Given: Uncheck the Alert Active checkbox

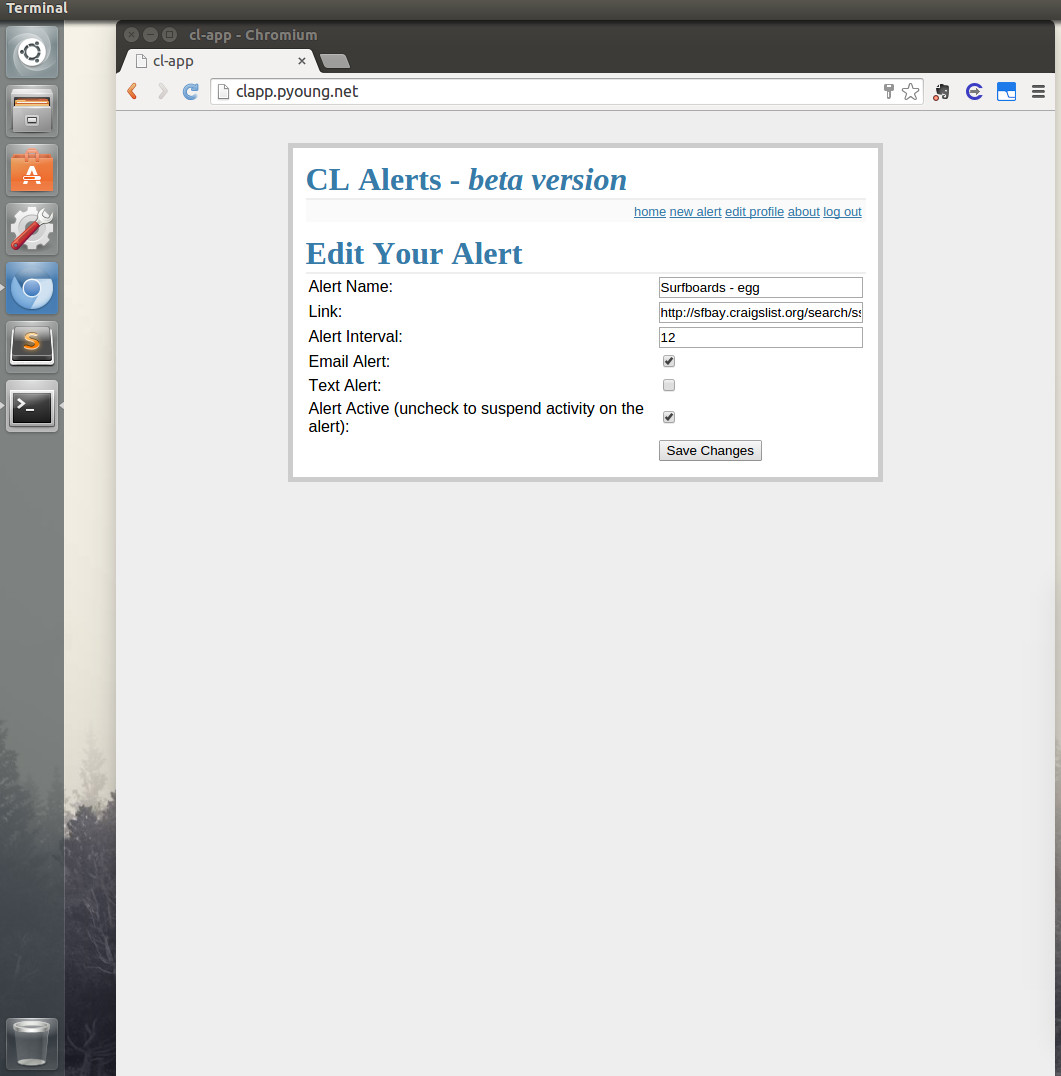Looking at the screenshot, I should coord(669,417).
